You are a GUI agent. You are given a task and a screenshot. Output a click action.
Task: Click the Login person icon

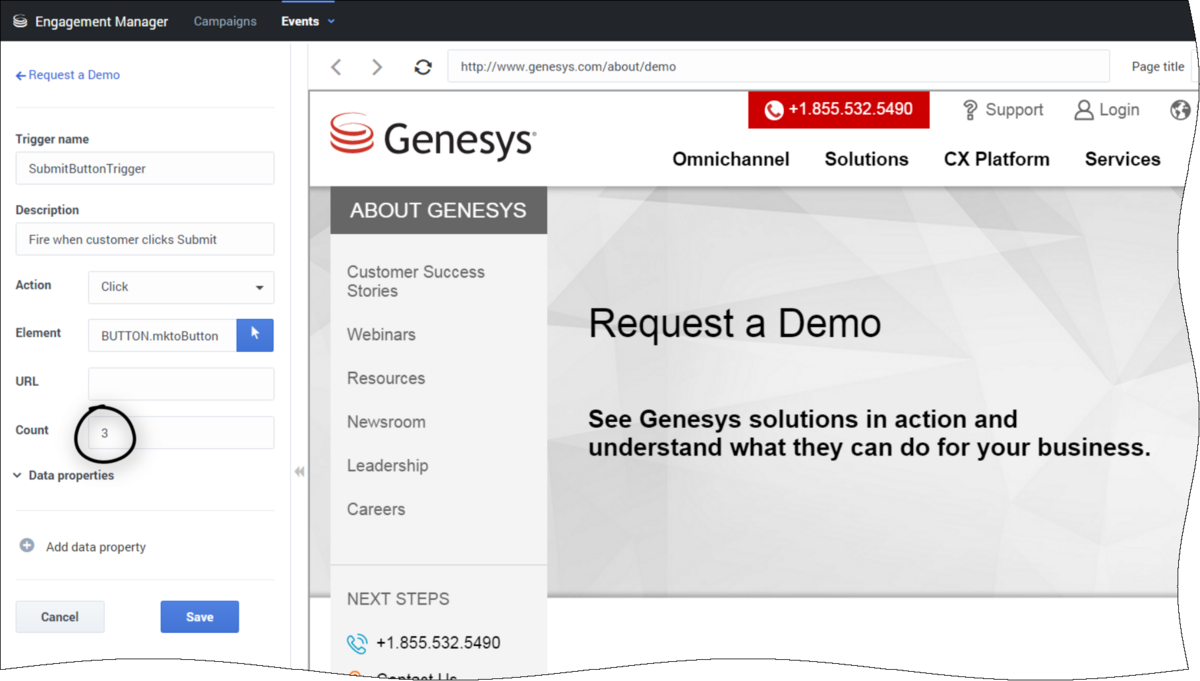point(1083,110)
